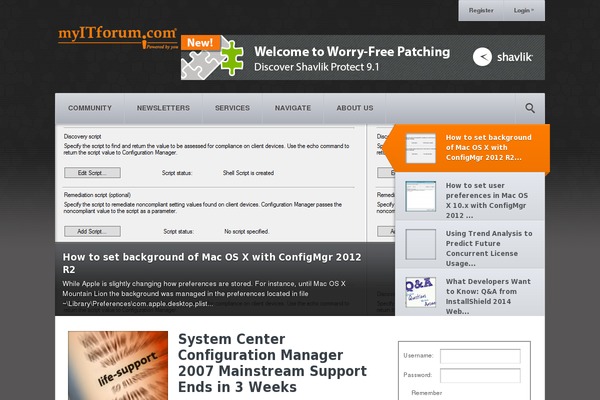This screenshot has height=400, width=600.
Task: Expand the Services menu
Action: [x=232, y=108]
